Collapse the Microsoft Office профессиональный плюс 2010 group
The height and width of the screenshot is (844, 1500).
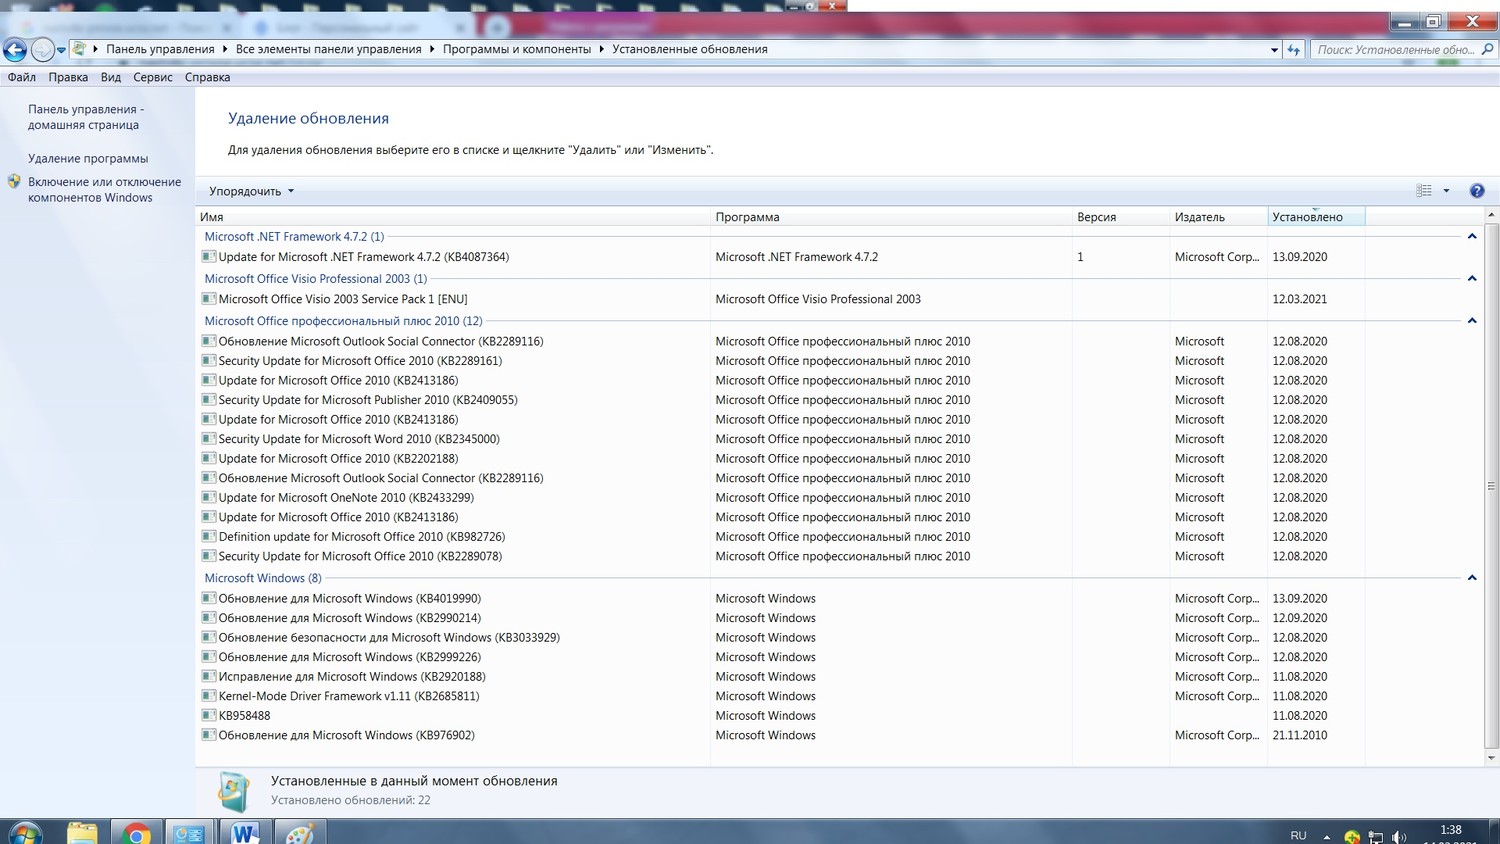point(1472,321)
